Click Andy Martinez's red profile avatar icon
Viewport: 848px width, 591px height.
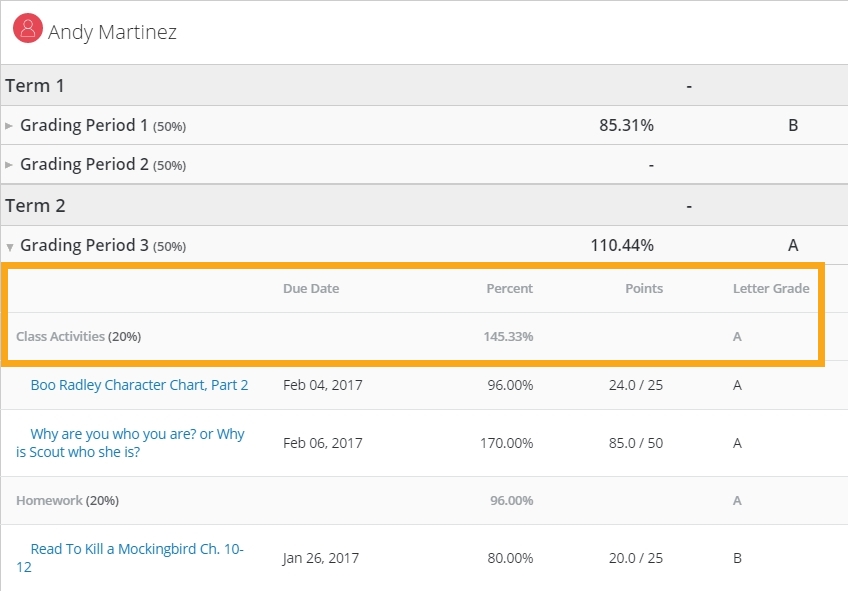coord(27,28)
